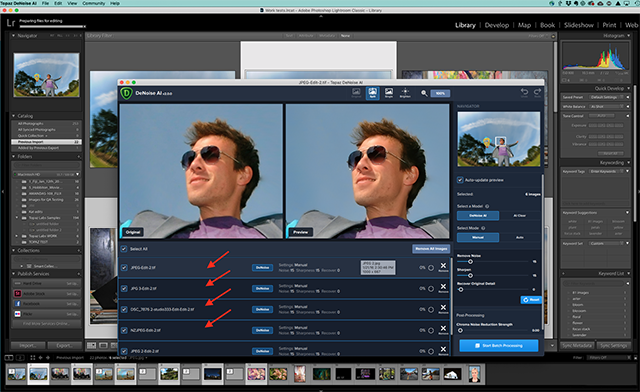Click Find More Services Online
This screenshot has height=392, width=640.
[x=46, y=324]
